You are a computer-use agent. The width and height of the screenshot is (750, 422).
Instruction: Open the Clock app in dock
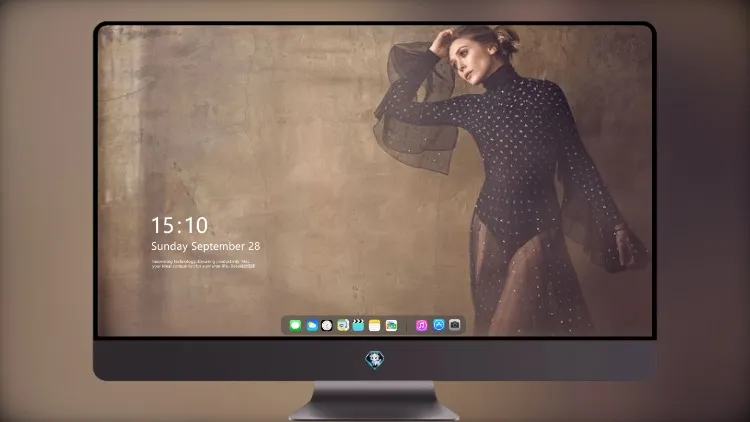327,325
